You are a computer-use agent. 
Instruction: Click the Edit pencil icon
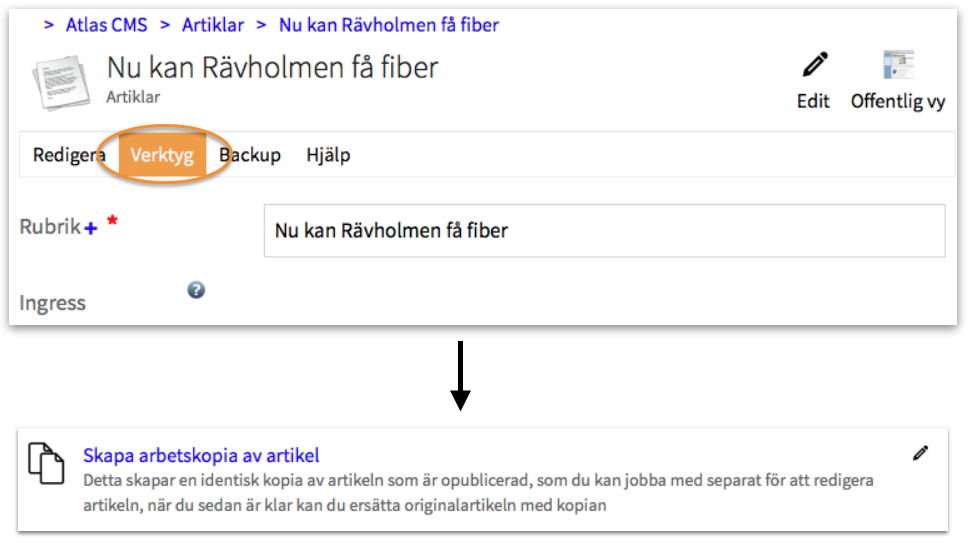815,64
